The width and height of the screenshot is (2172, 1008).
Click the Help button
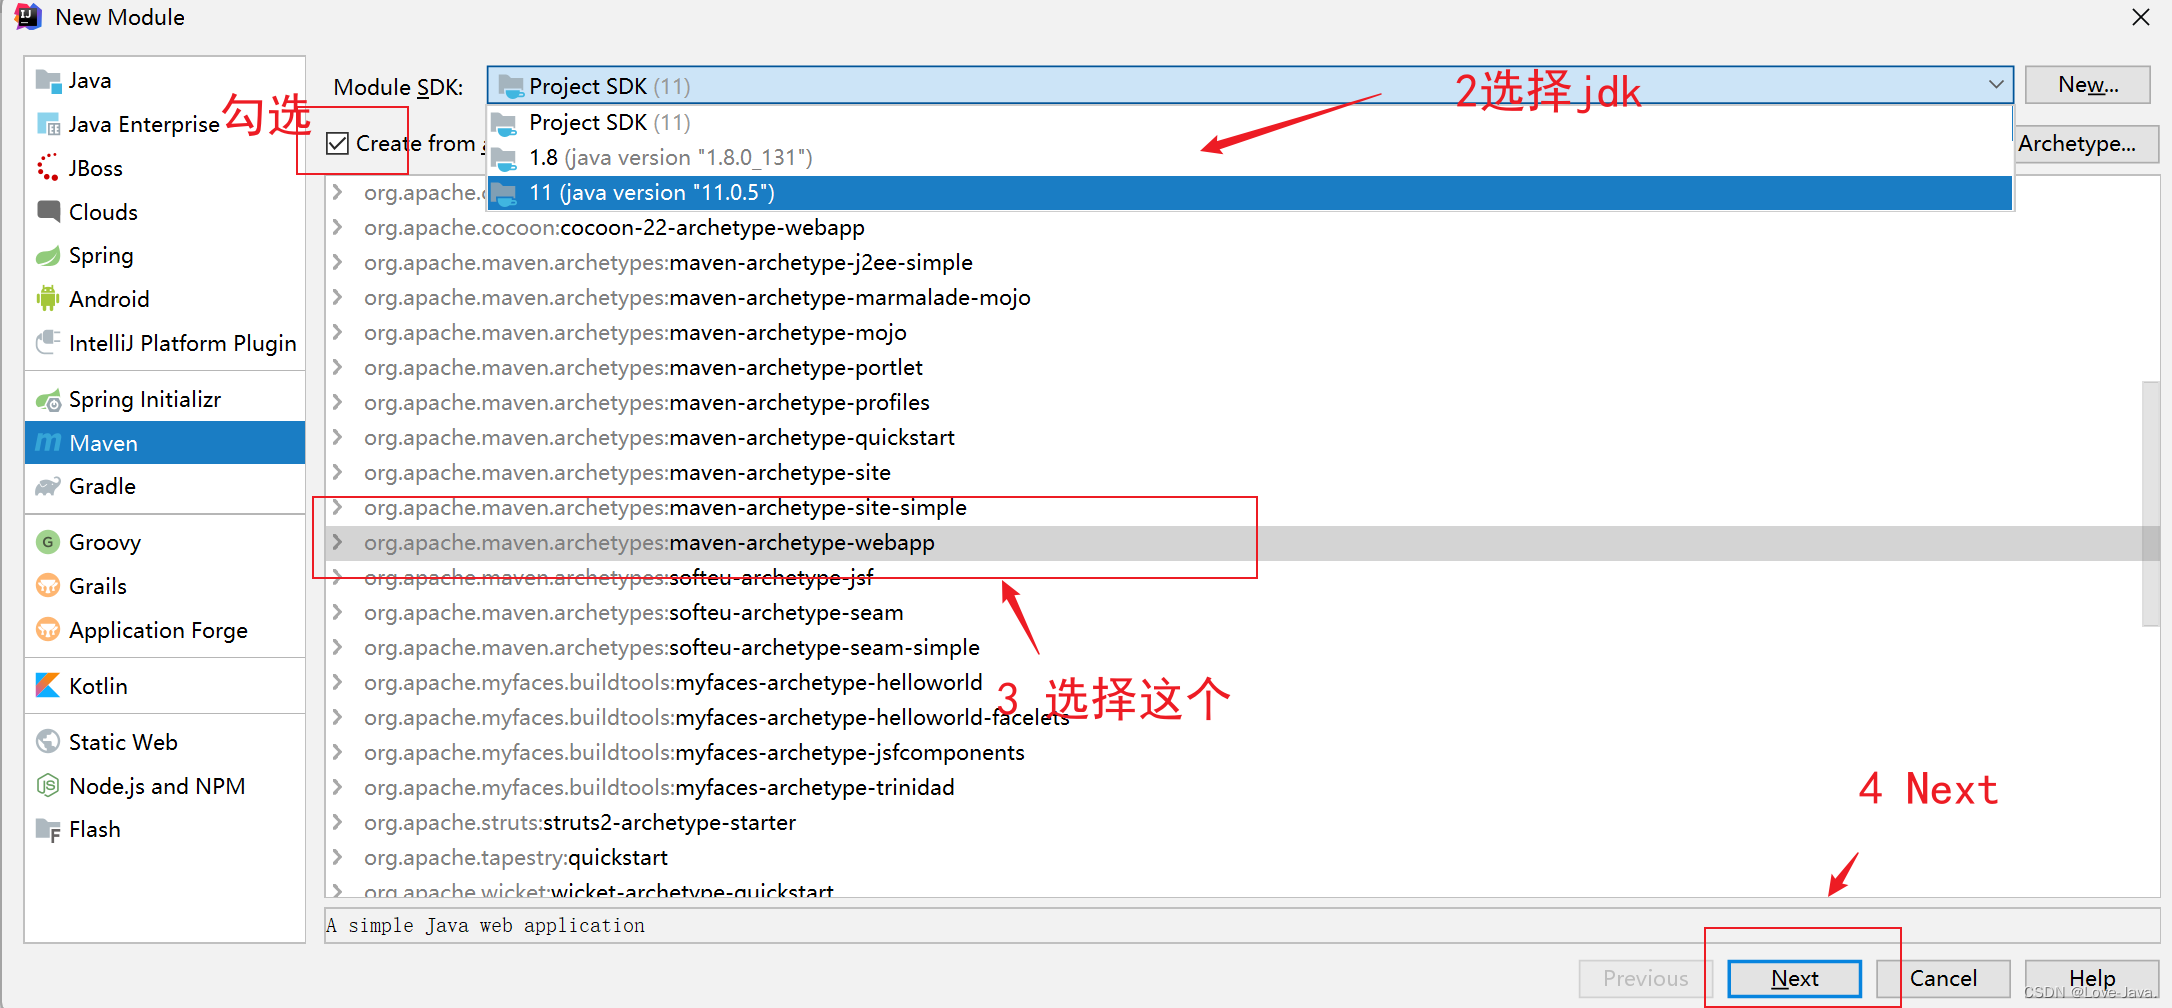(x=2092, y=978)
